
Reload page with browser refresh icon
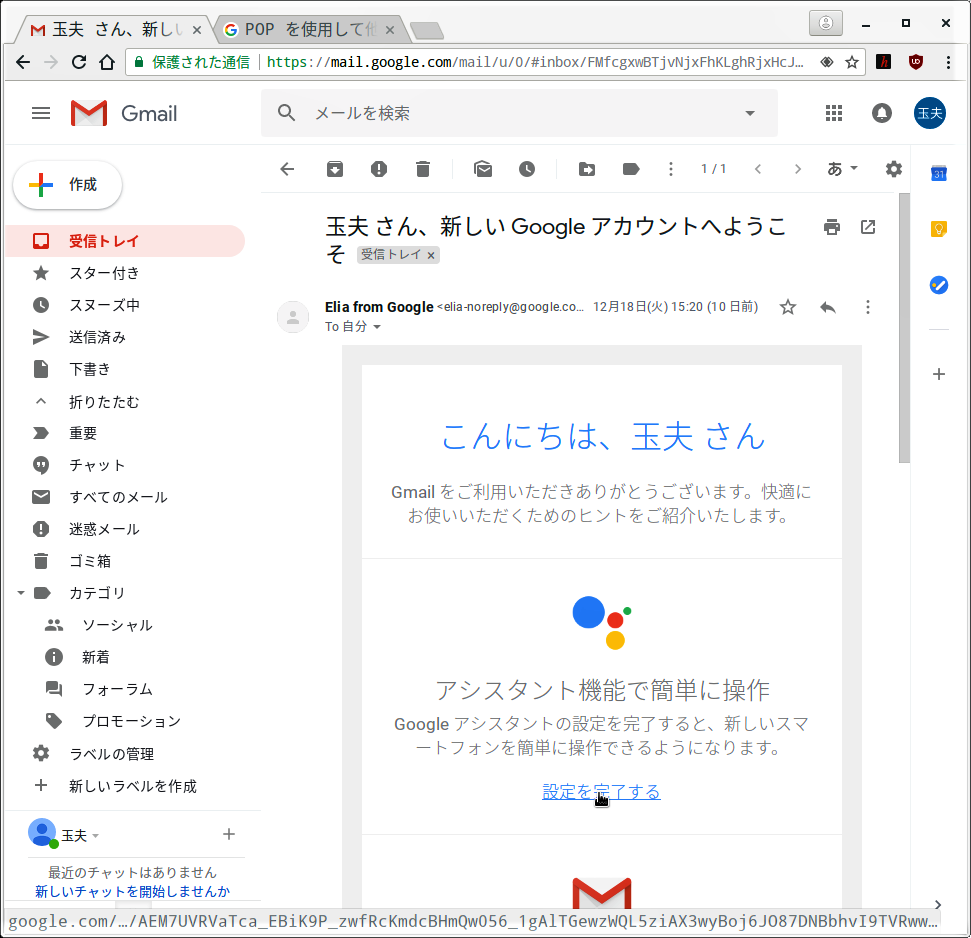click(x=79, y=62)
